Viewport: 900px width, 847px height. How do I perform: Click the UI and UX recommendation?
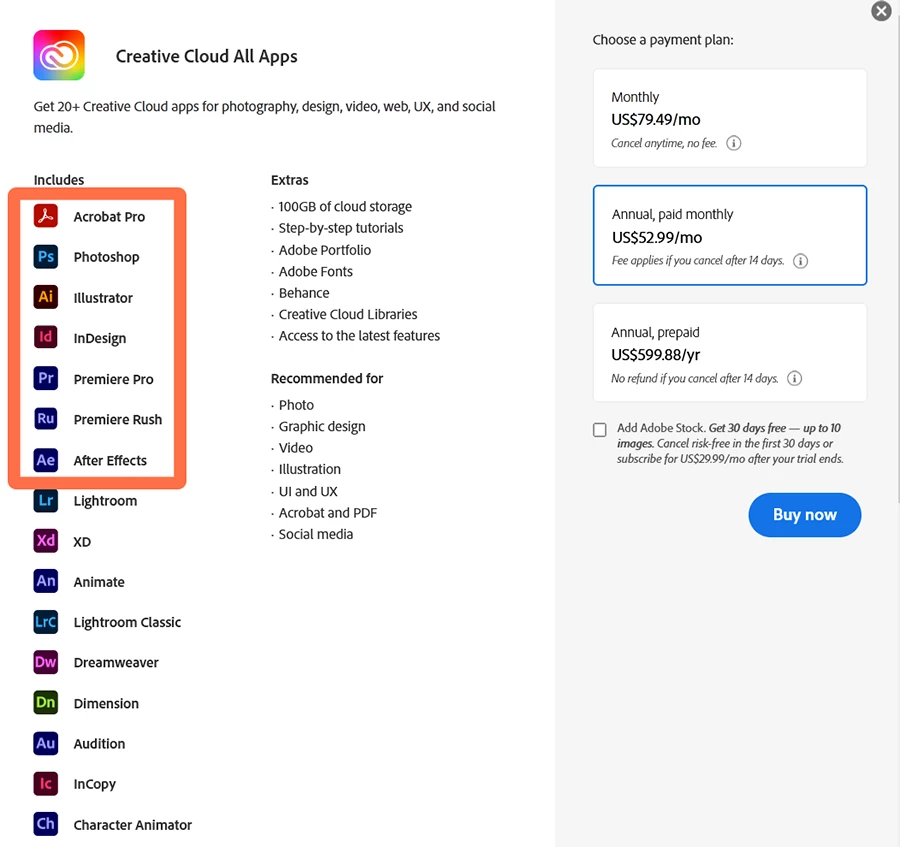click(x=308, y=492)
